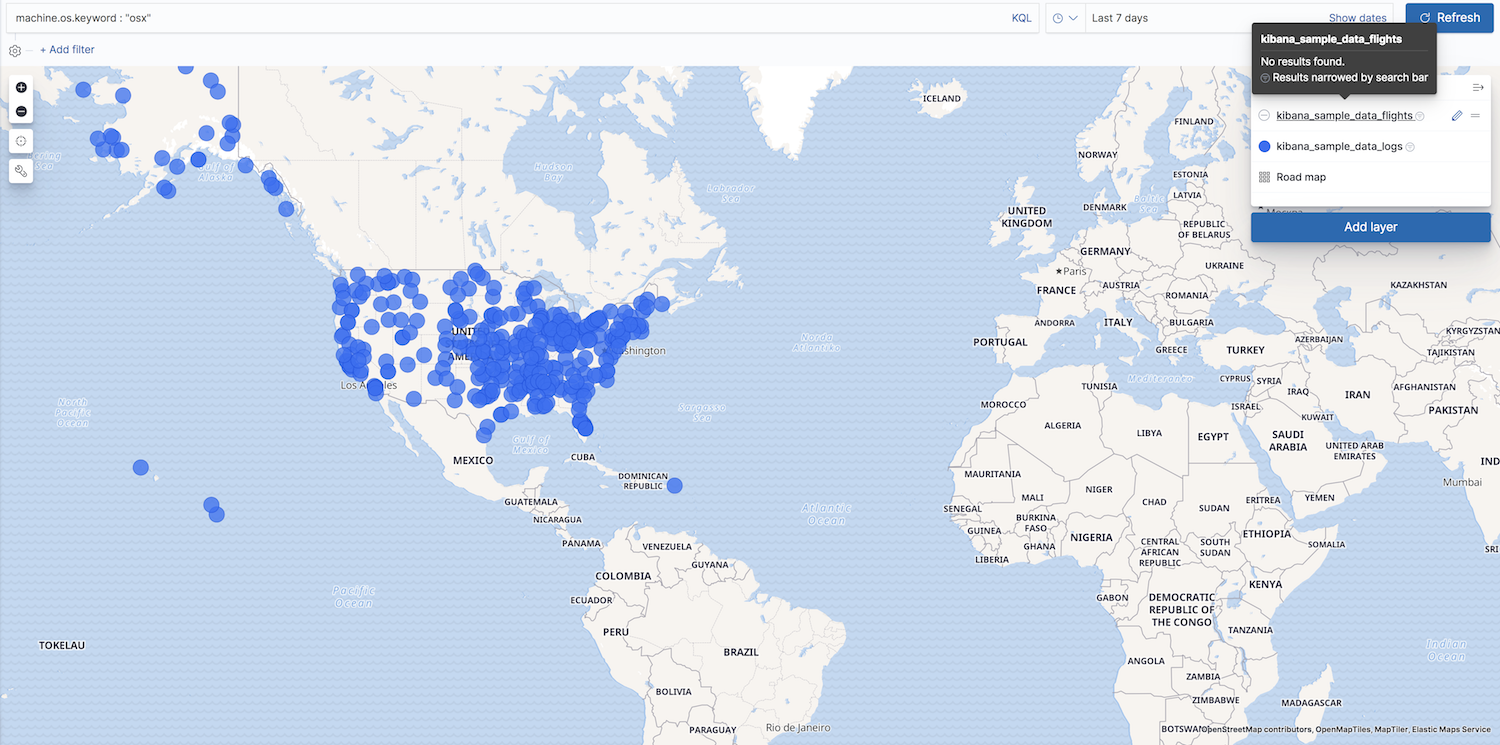Click the Road map layer grid icon
Image resolution: width=1500 pixels, height=745 pixels.
point(1263,177)
